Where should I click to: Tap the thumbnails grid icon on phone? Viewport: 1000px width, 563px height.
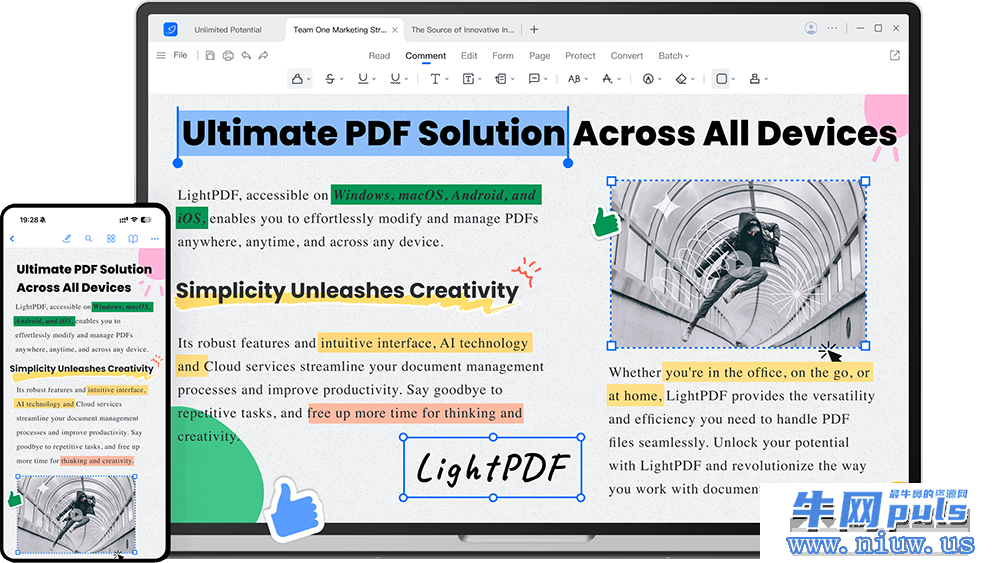tap(111, 238)
